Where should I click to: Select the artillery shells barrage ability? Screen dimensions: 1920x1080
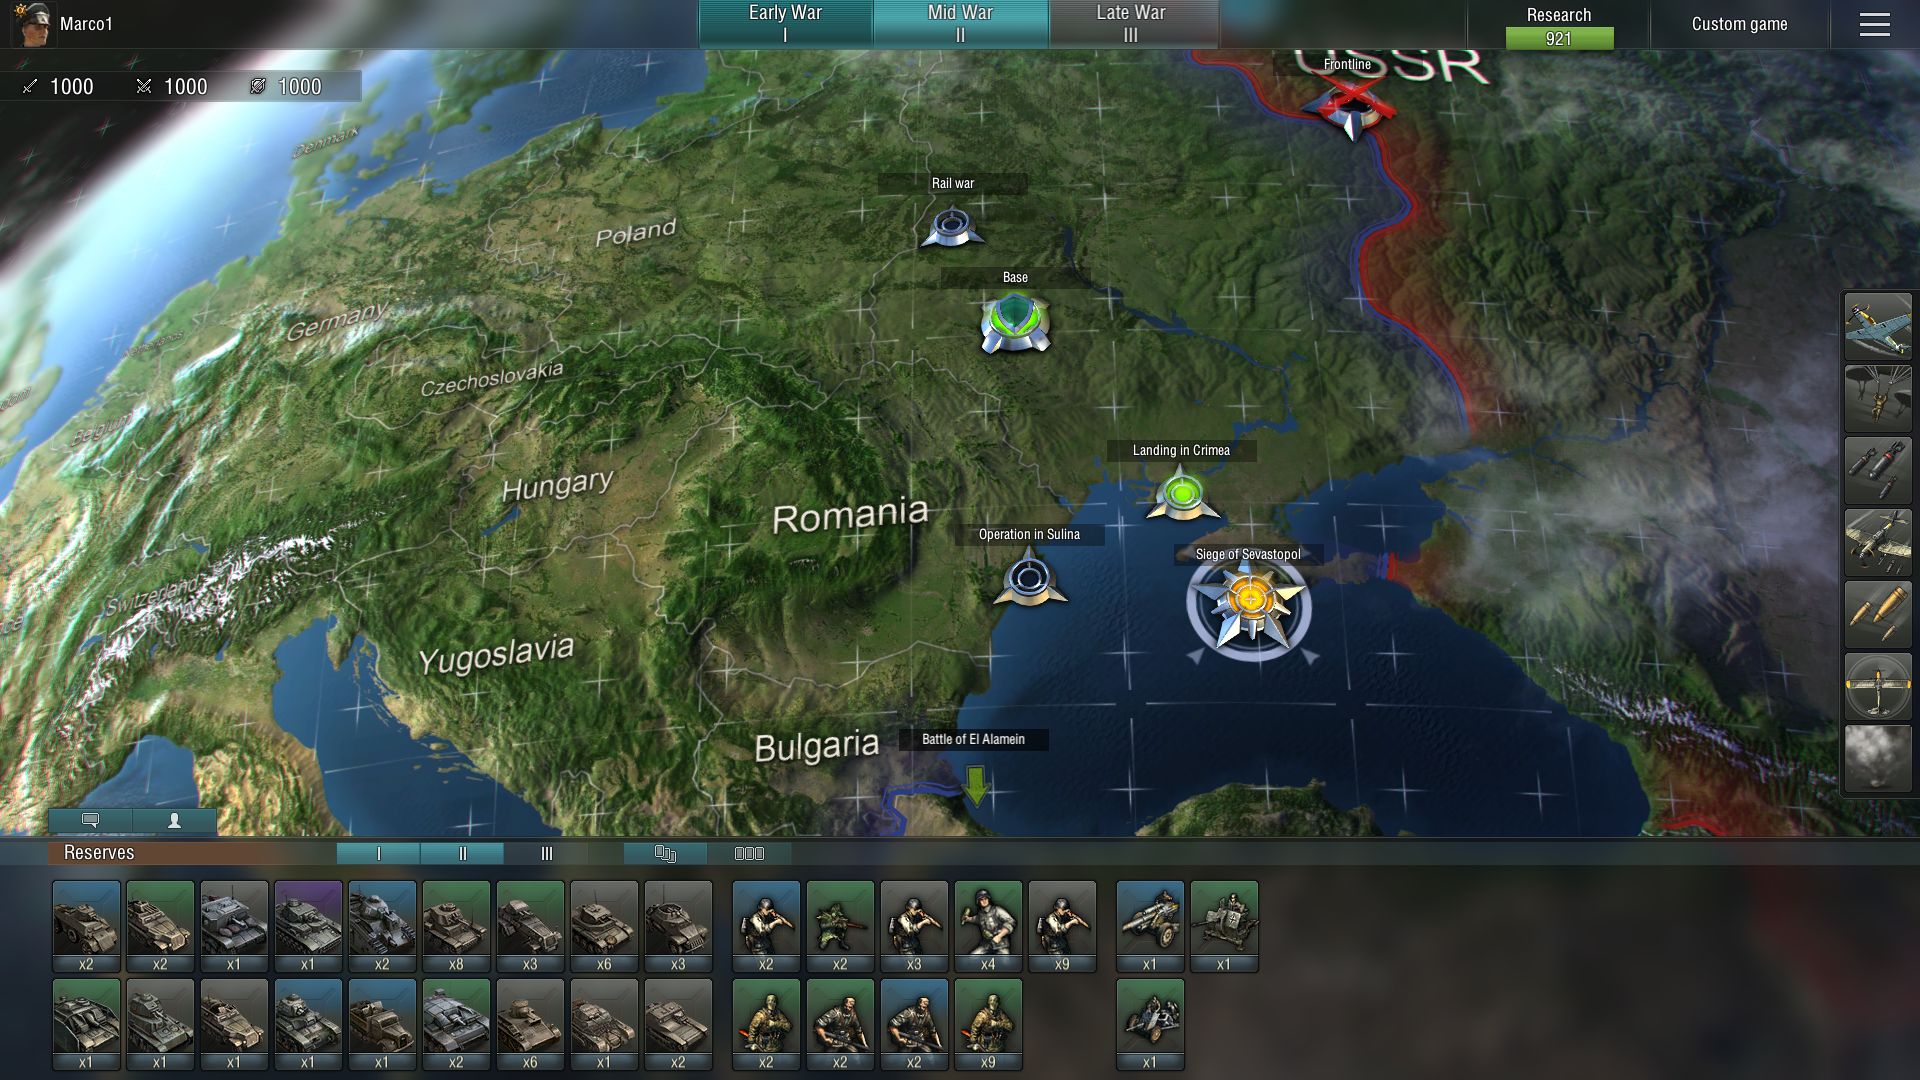point(1877,614)
